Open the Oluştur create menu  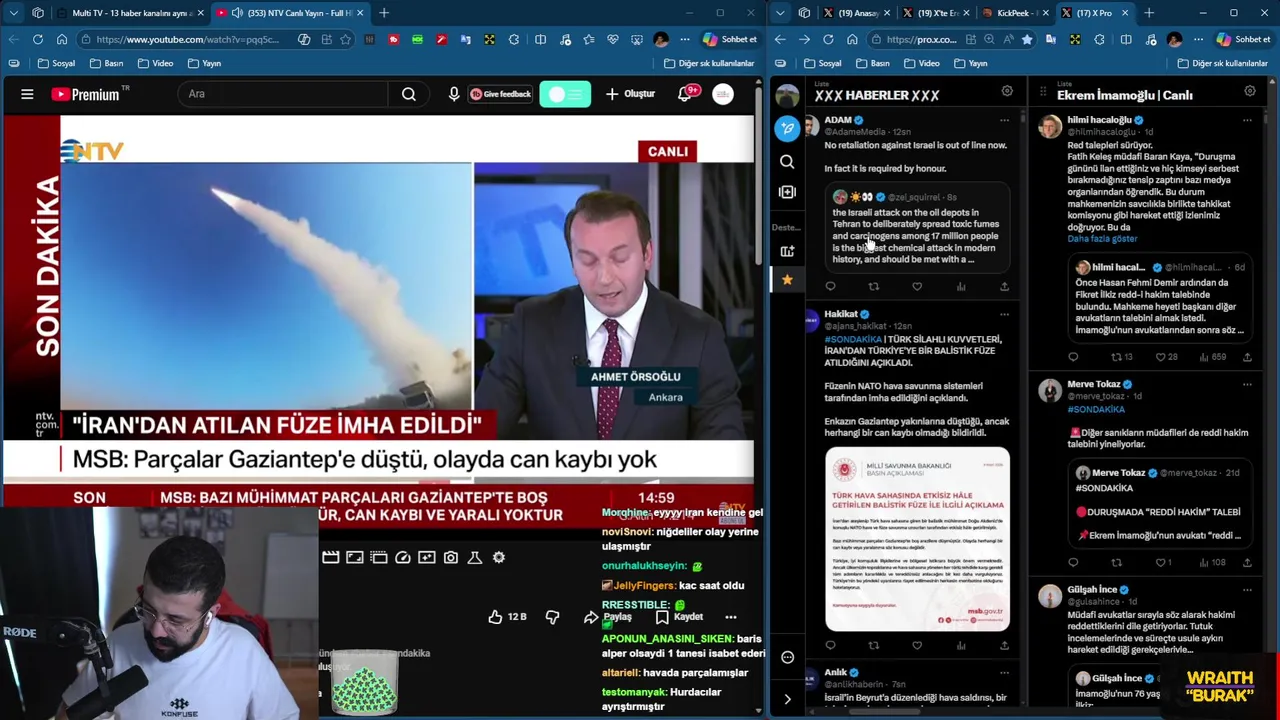pos(630,94)
